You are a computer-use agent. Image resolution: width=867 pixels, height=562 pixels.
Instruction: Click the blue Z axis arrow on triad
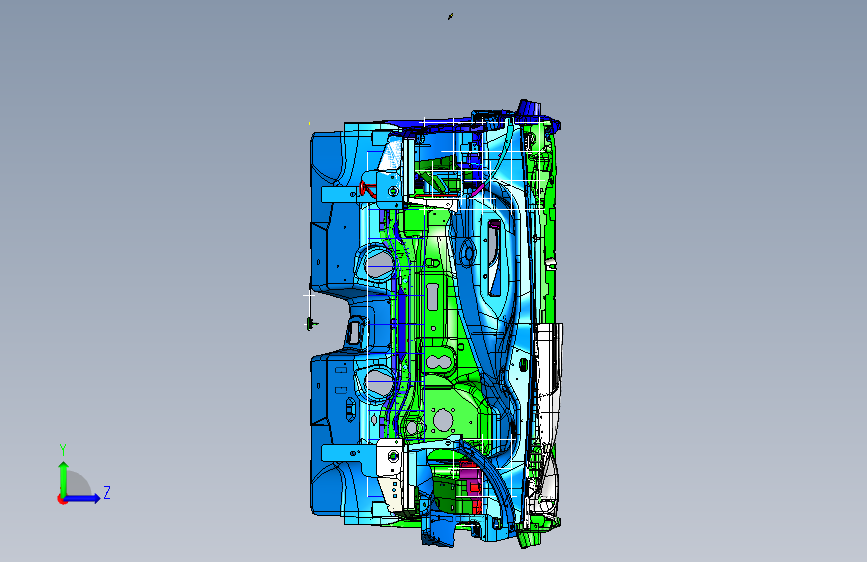pyautogui.click(x=83, y=498)
